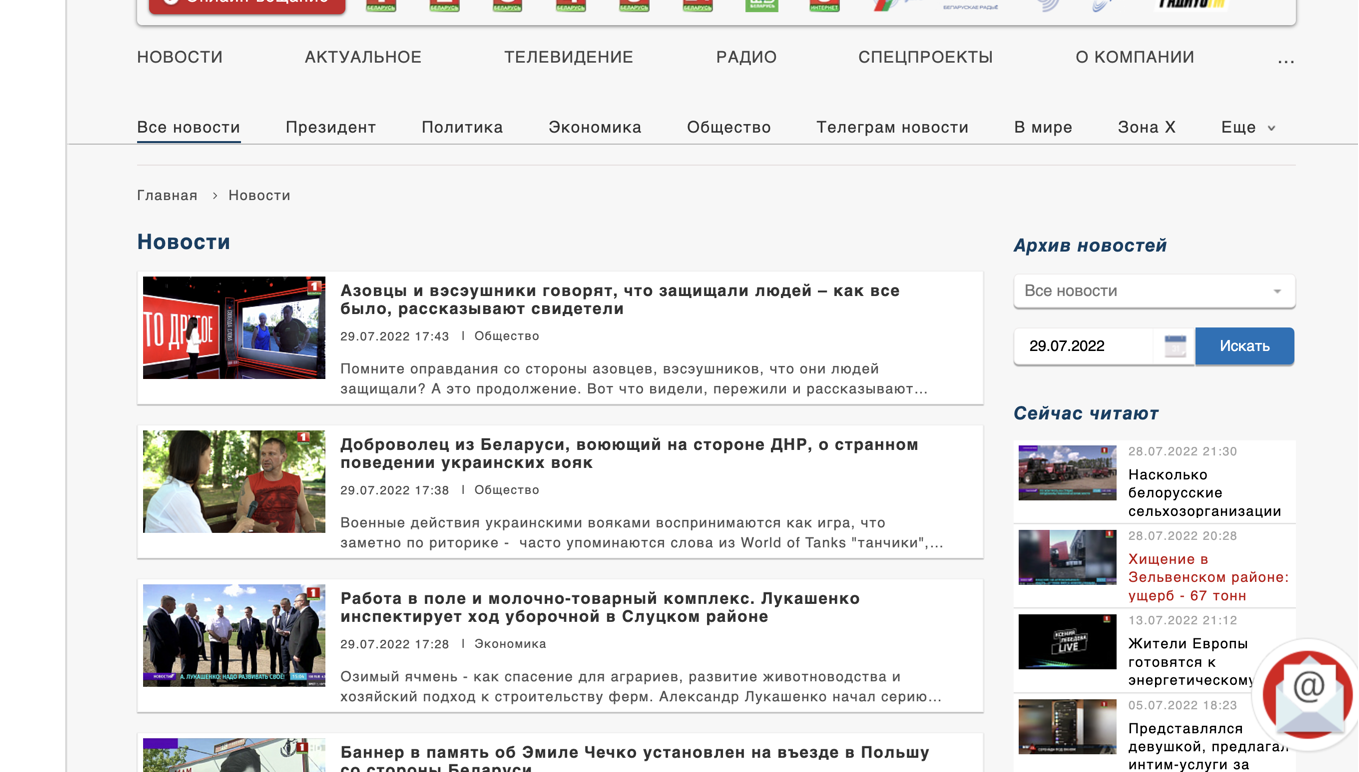
Task: Open thumbnail dated 28.07.2022 21:30
Action: point(1067,473)
